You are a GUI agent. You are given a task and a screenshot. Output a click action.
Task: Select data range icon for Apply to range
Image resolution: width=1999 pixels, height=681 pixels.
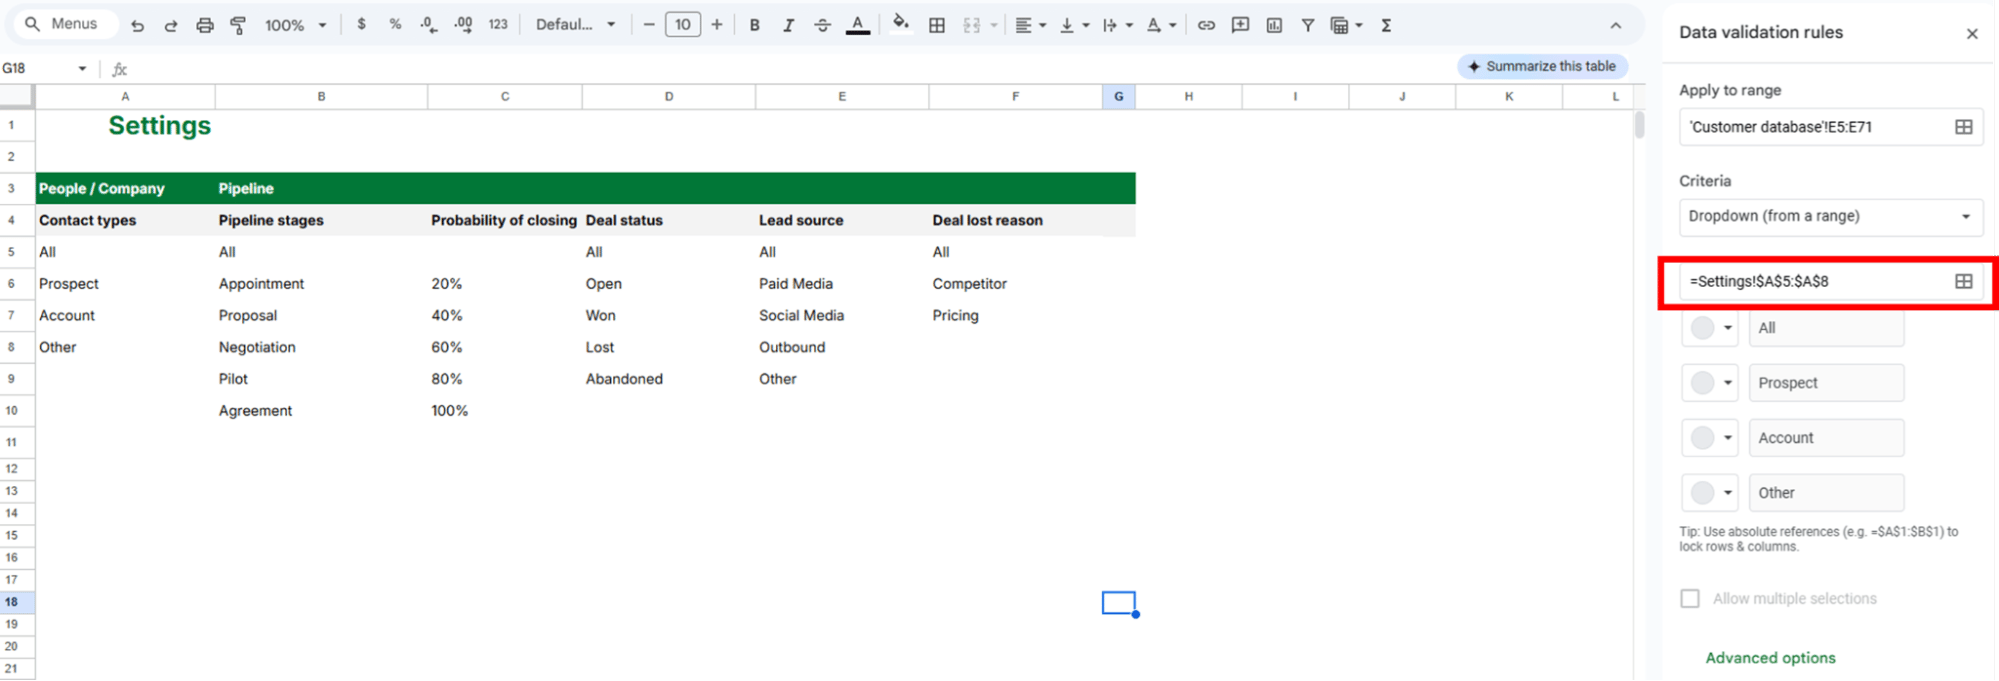pos(1964,127)
